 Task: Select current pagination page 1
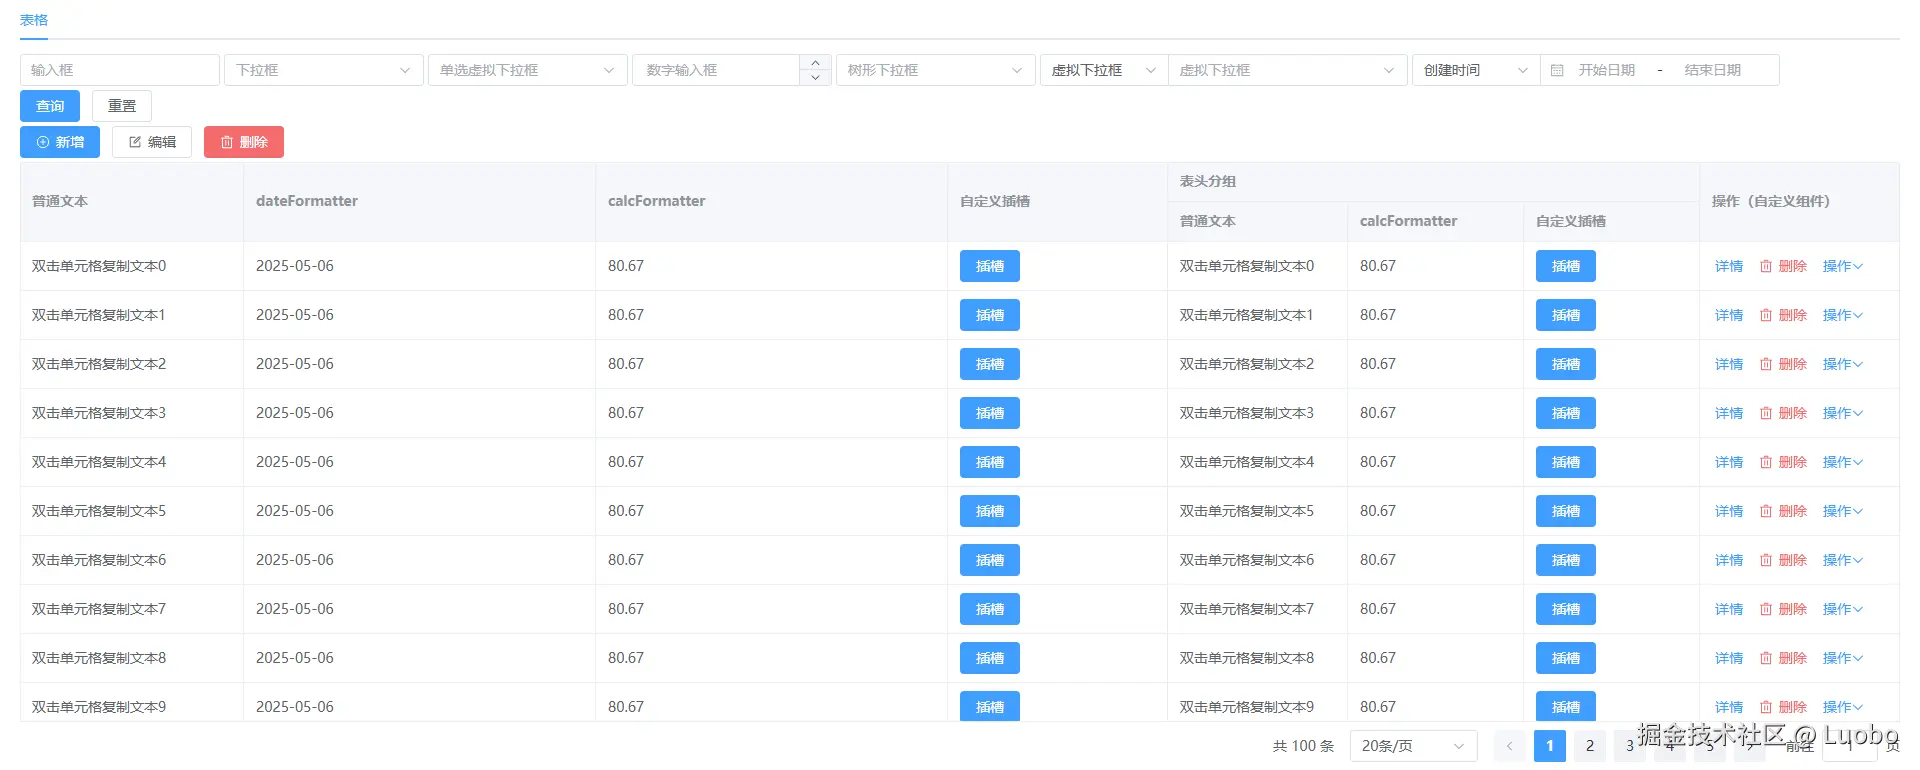pyautogui.click(x=1550, y=746)
